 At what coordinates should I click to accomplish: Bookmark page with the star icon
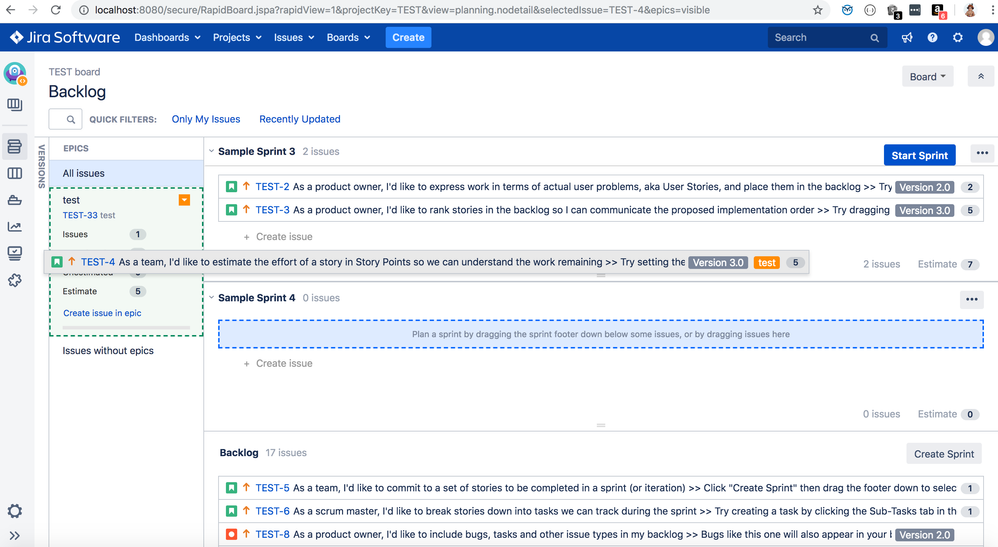818,10
